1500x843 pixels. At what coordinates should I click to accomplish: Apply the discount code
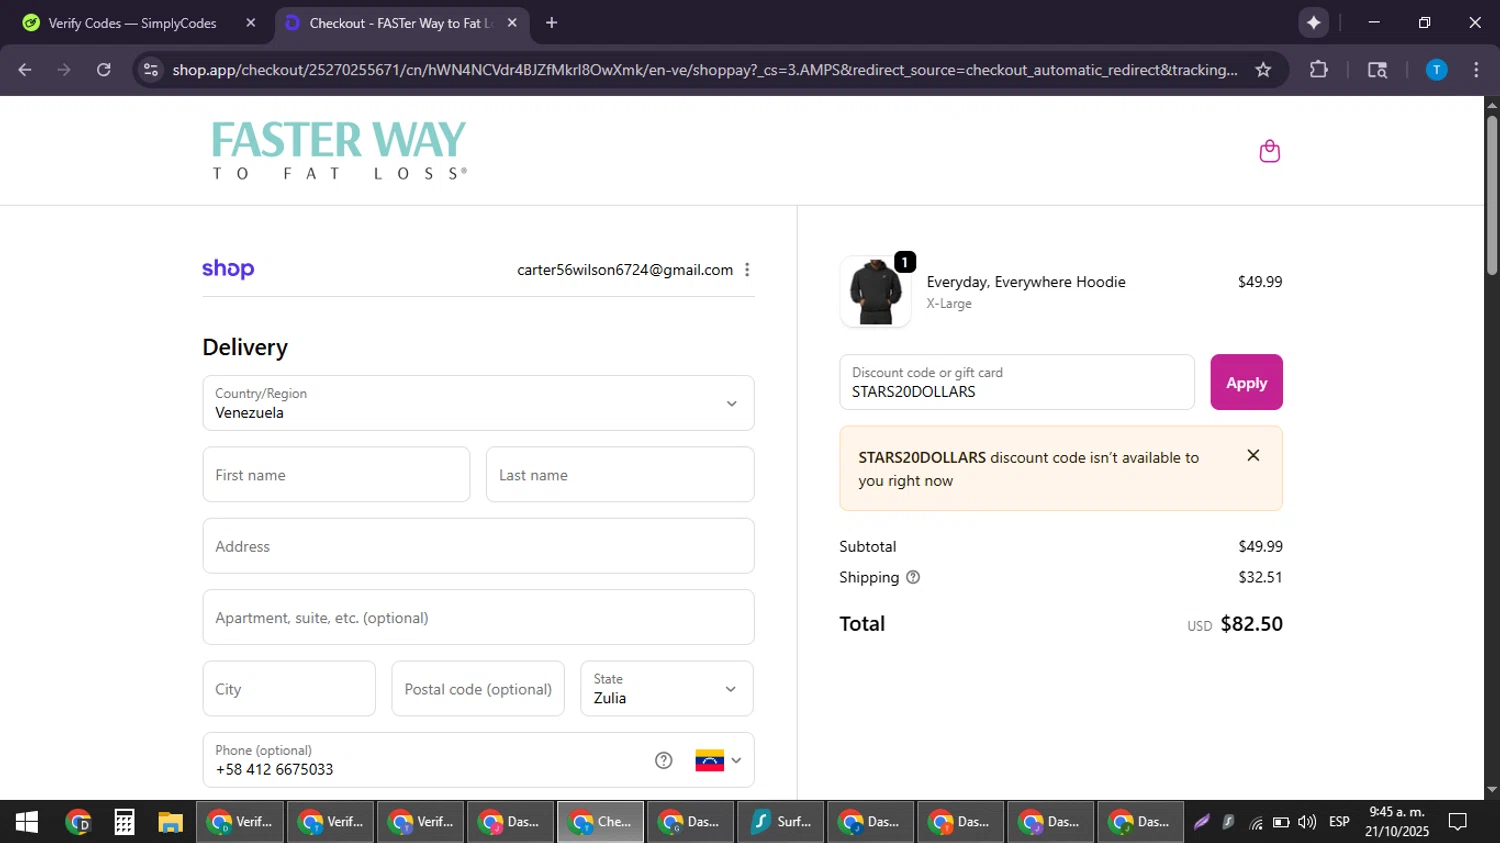tap(1246, 382)
